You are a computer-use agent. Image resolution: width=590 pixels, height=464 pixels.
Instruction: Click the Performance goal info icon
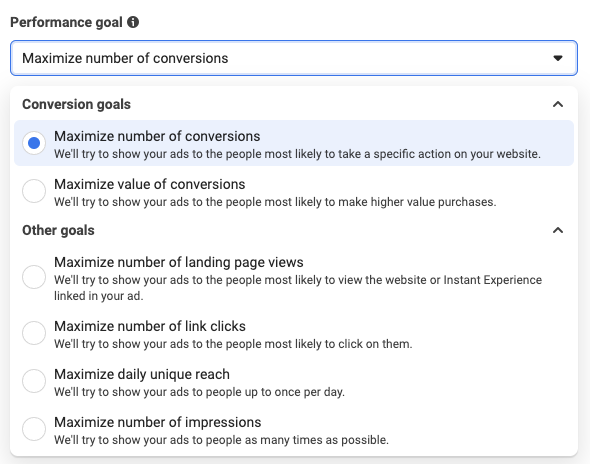(133, 22)
